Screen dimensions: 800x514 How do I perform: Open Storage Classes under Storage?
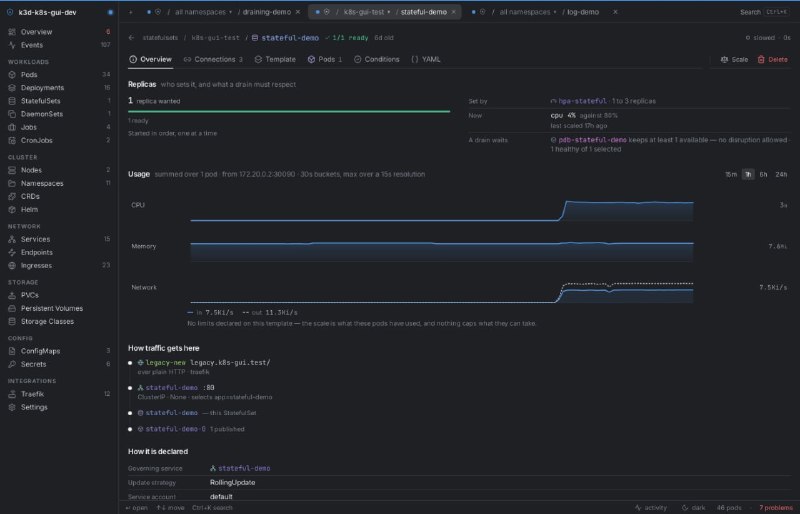[x=59, y=322]
